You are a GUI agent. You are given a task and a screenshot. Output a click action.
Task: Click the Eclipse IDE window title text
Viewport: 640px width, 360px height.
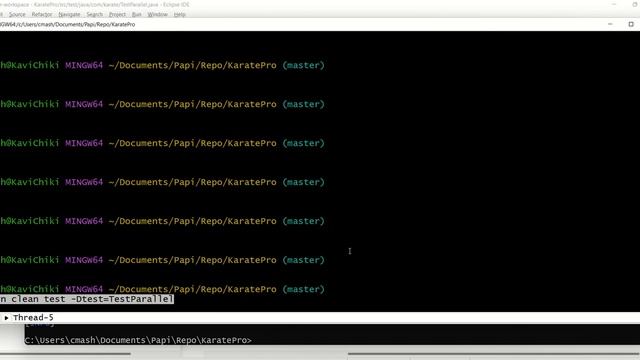tap(95, 4)
